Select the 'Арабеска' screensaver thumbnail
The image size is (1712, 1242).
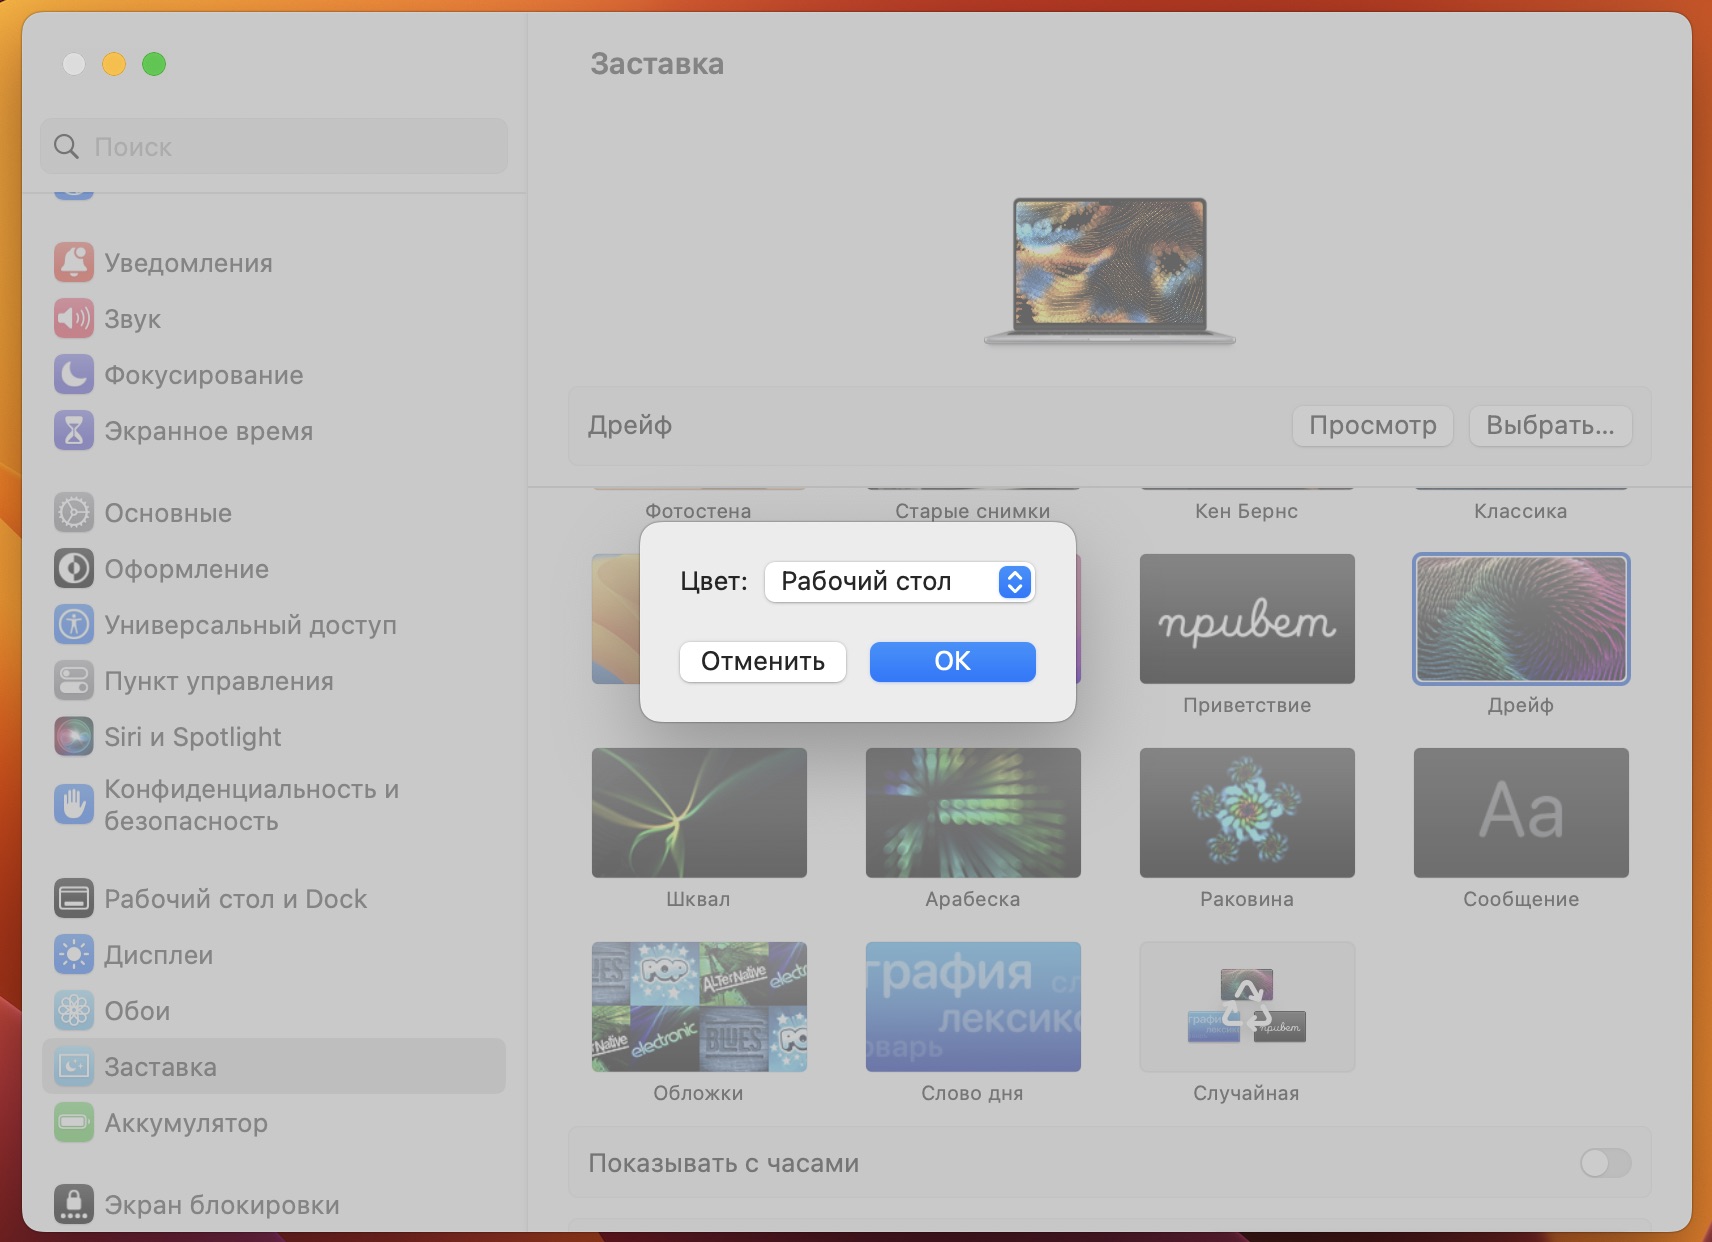(x=972, y=812)
